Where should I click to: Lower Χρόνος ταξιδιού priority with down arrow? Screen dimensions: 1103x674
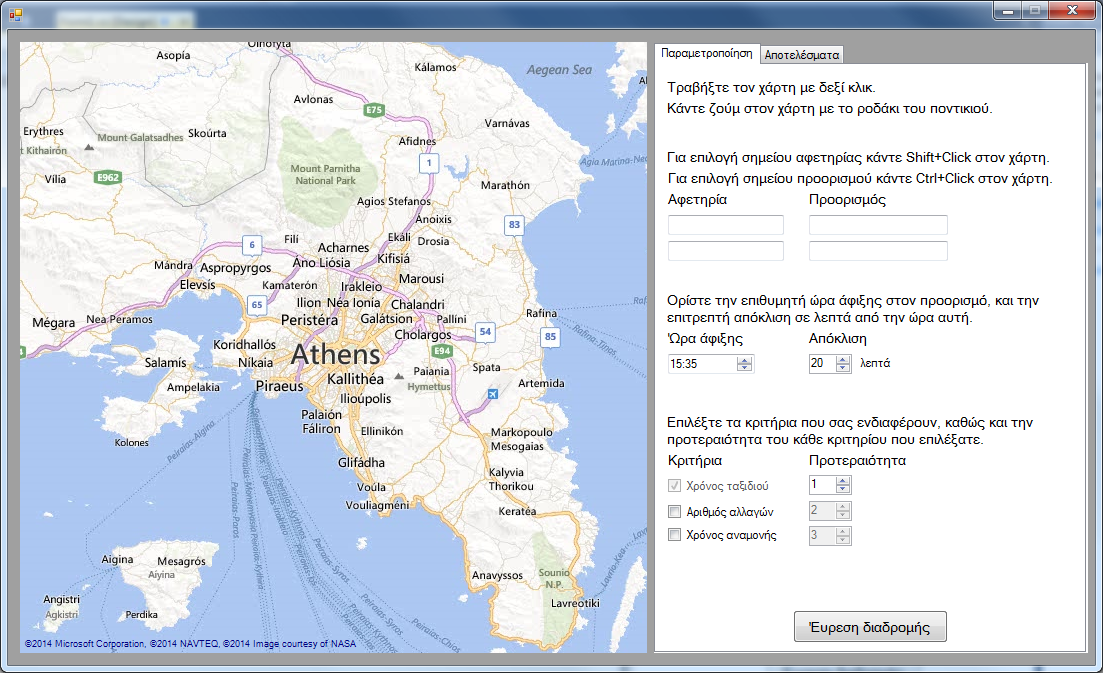(843, 488)
